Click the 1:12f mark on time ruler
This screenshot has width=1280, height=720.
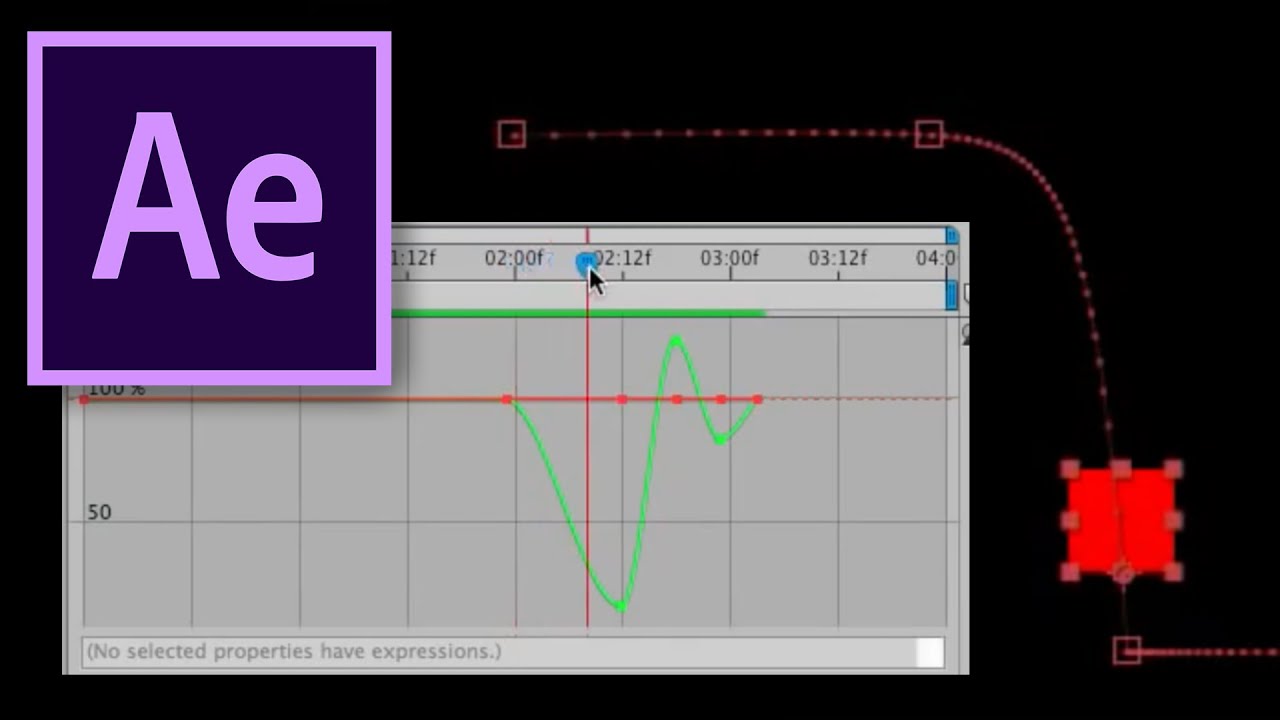tap(413, 259)
